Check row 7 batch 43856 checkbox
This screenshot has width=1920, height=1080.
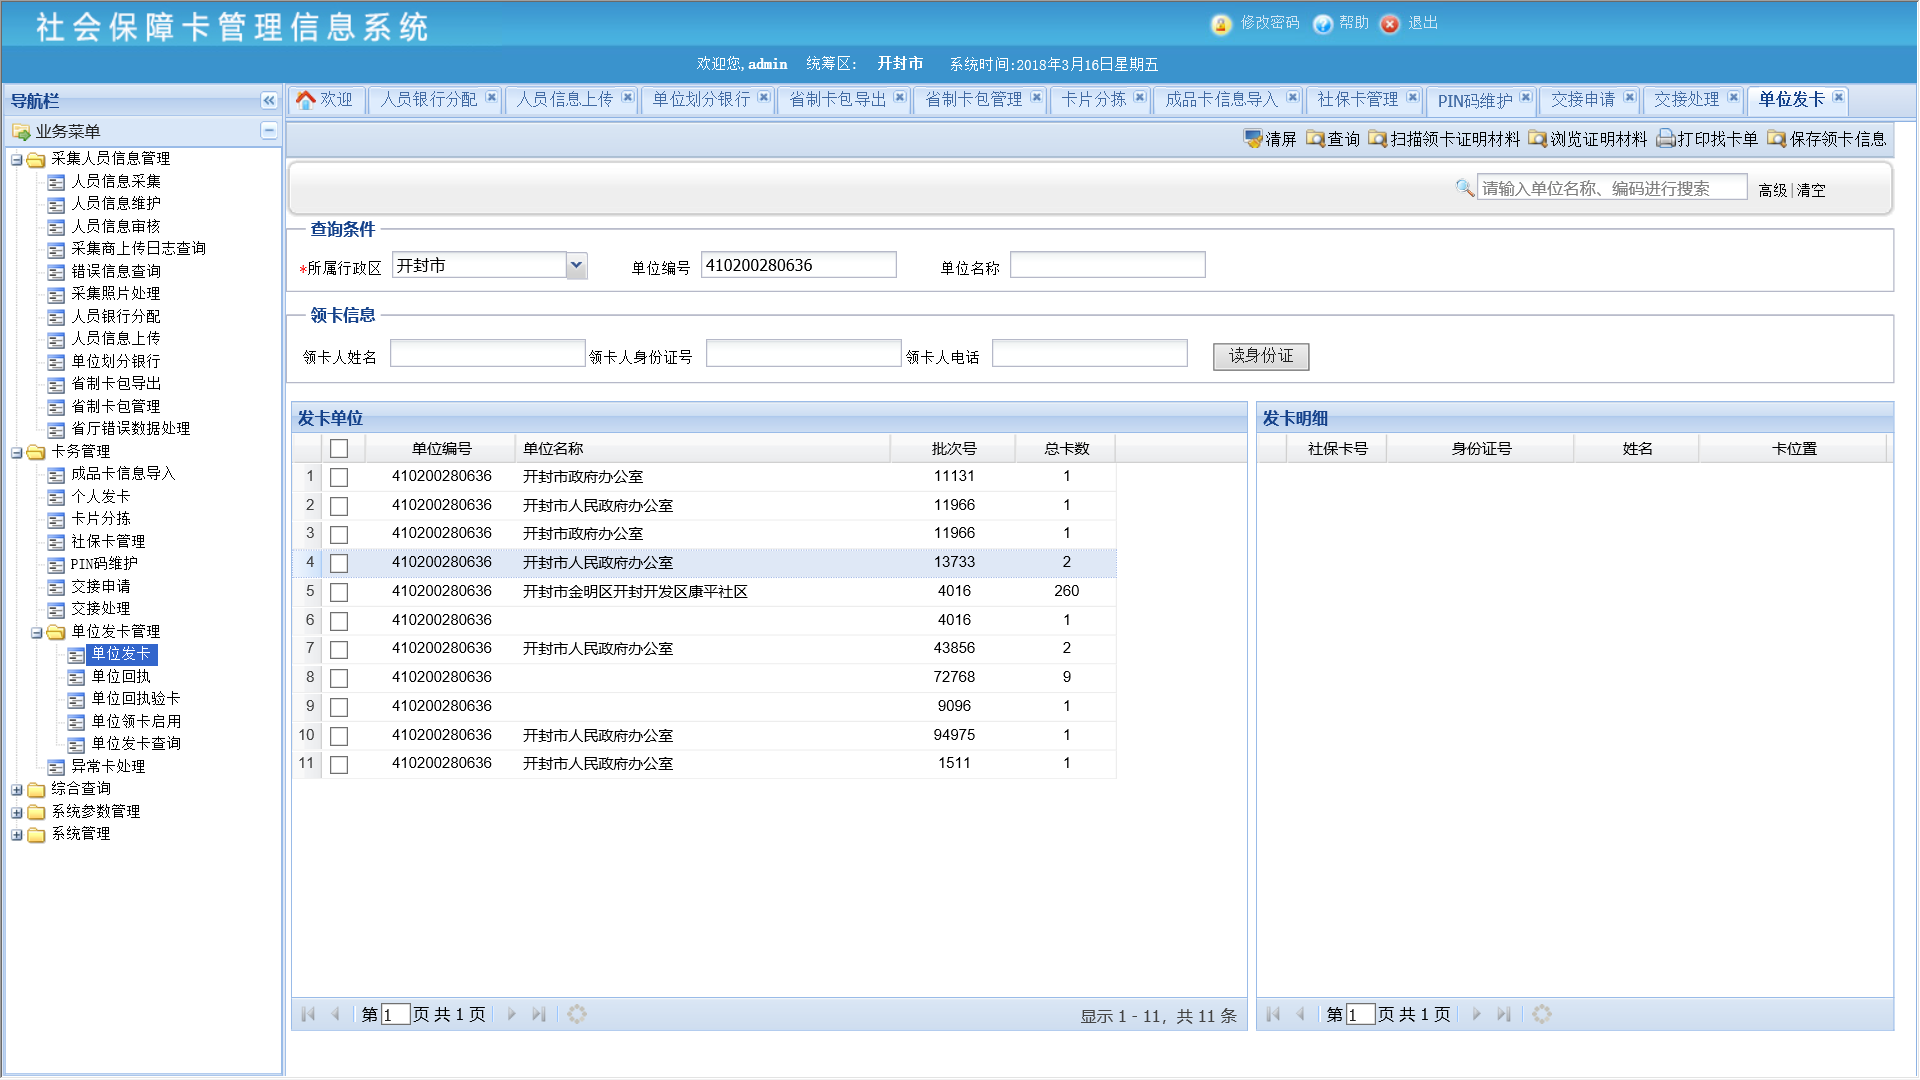(x=339, y=650)
